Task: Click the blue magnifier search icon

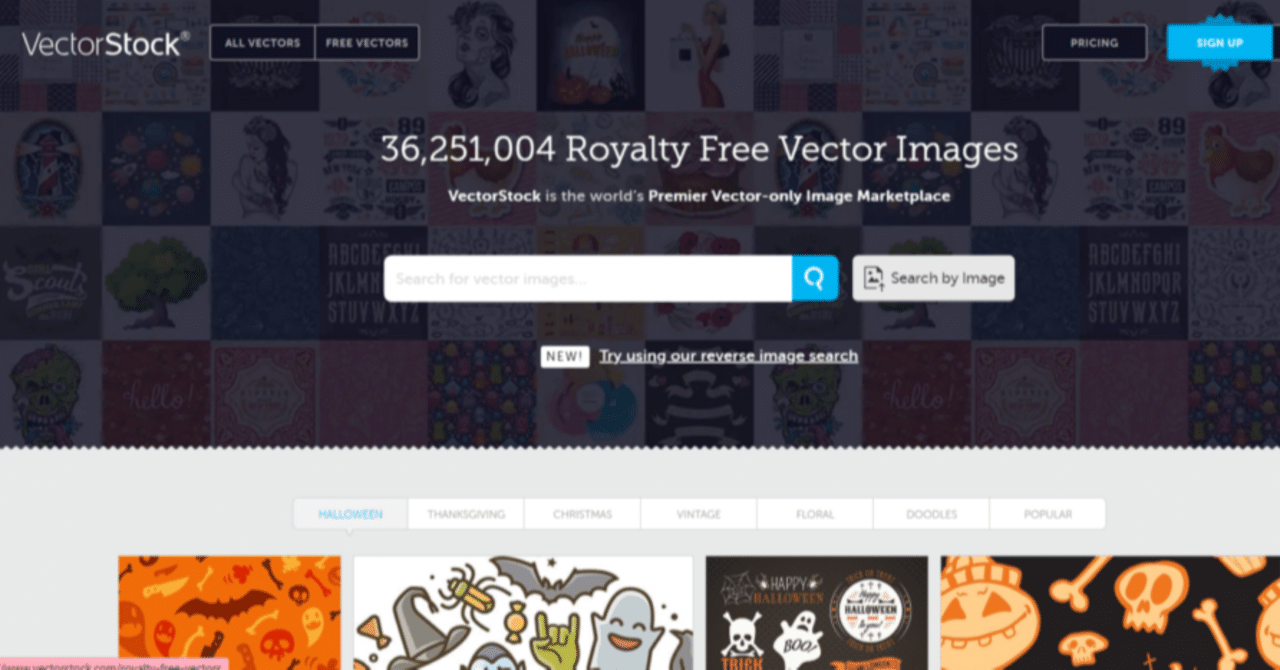Action: [815, 278]
